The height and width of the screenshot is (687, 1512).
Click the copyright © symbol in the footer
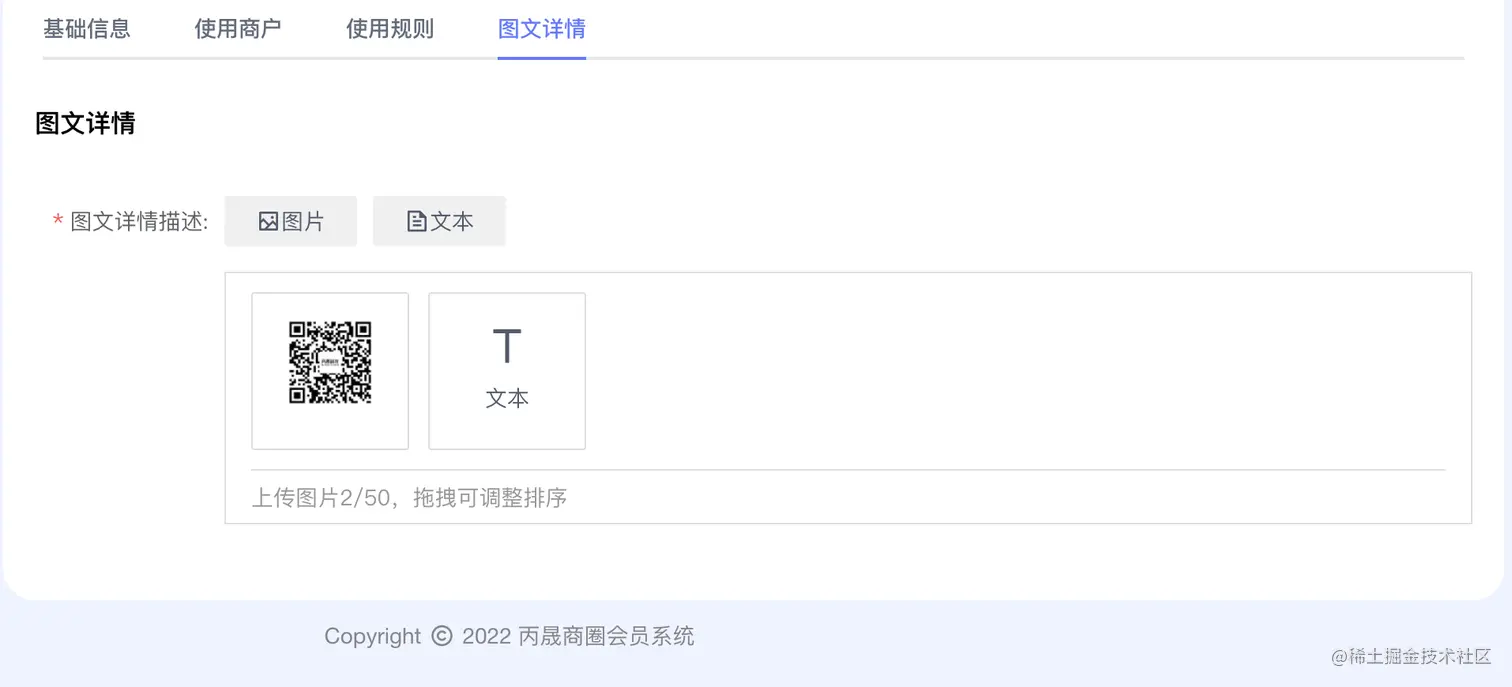pos(440,635)
